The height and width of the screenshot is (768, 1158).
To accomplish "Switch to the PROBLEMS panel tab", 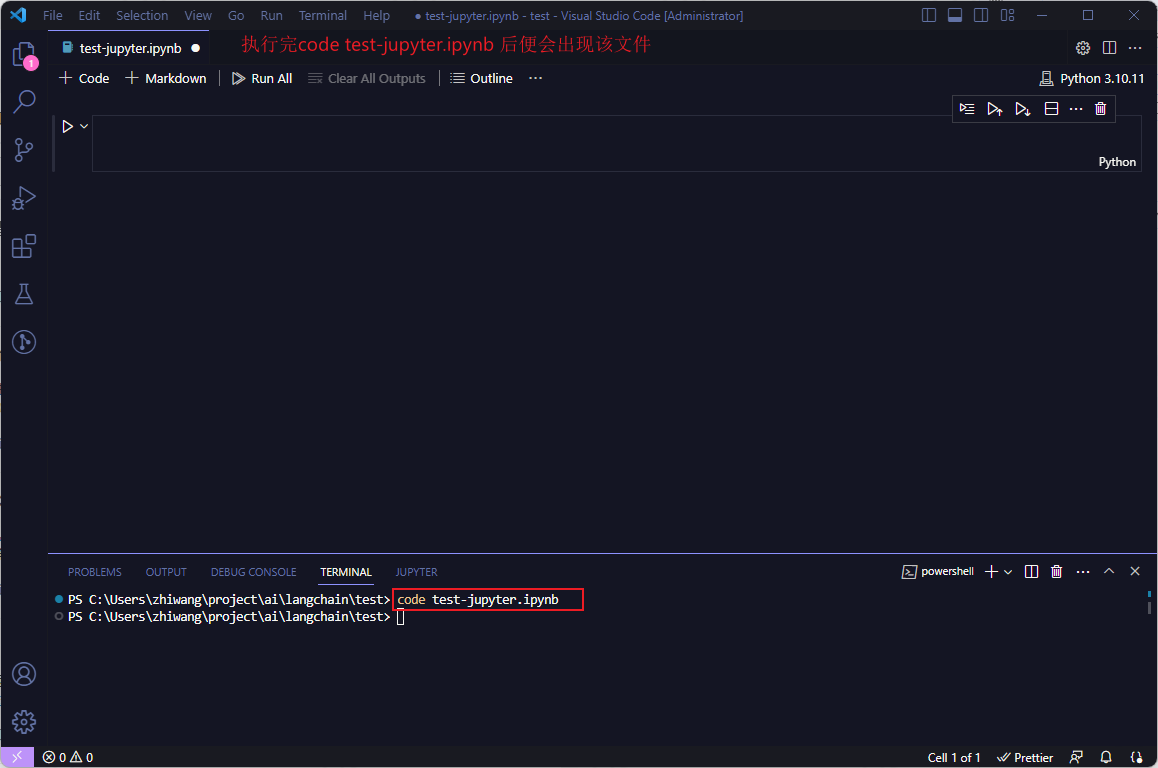I will point(95,572).
